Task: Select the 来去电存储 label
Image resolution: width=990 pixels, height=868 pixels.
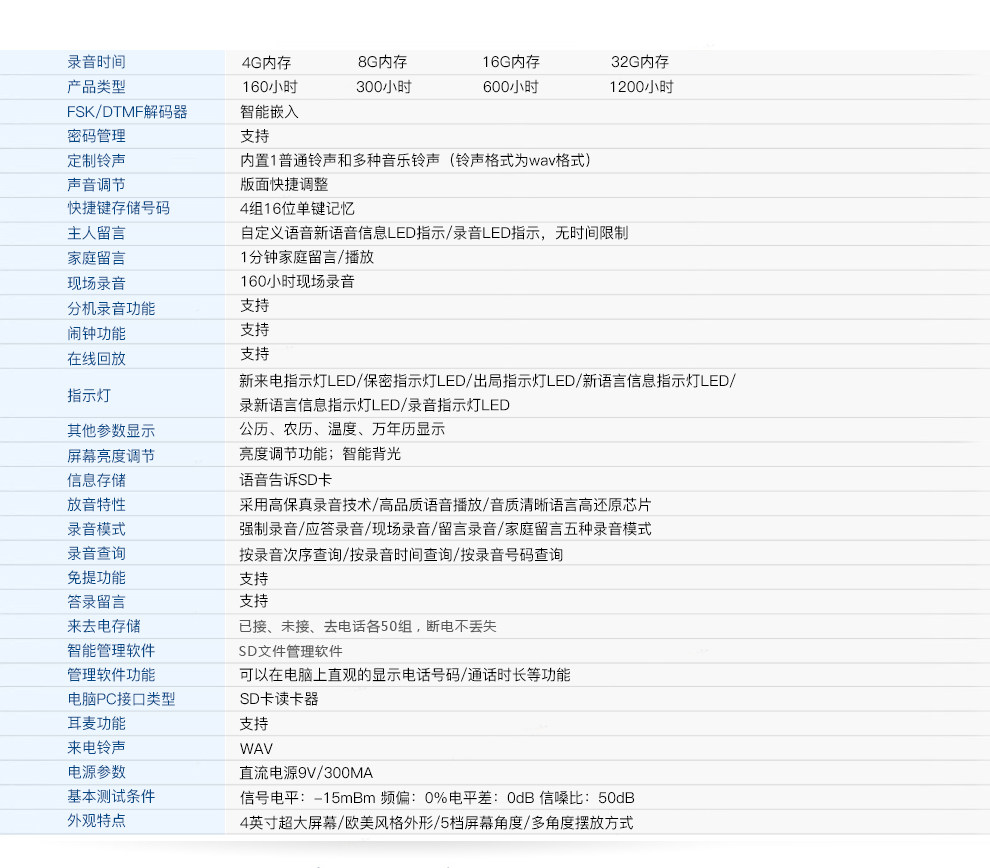Action: pos(104,626)
